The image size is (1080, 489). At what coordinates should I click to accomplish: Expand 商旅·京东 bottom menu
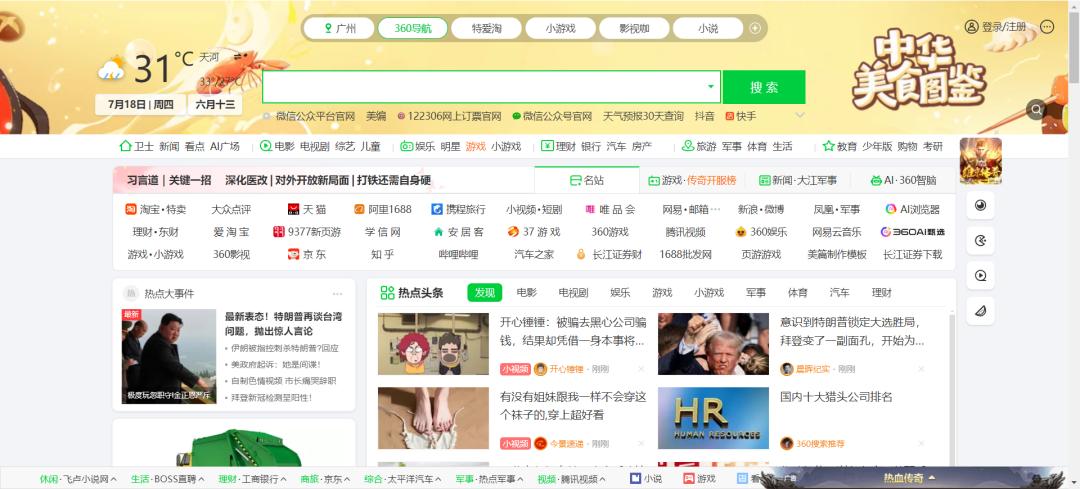(347, 479)
